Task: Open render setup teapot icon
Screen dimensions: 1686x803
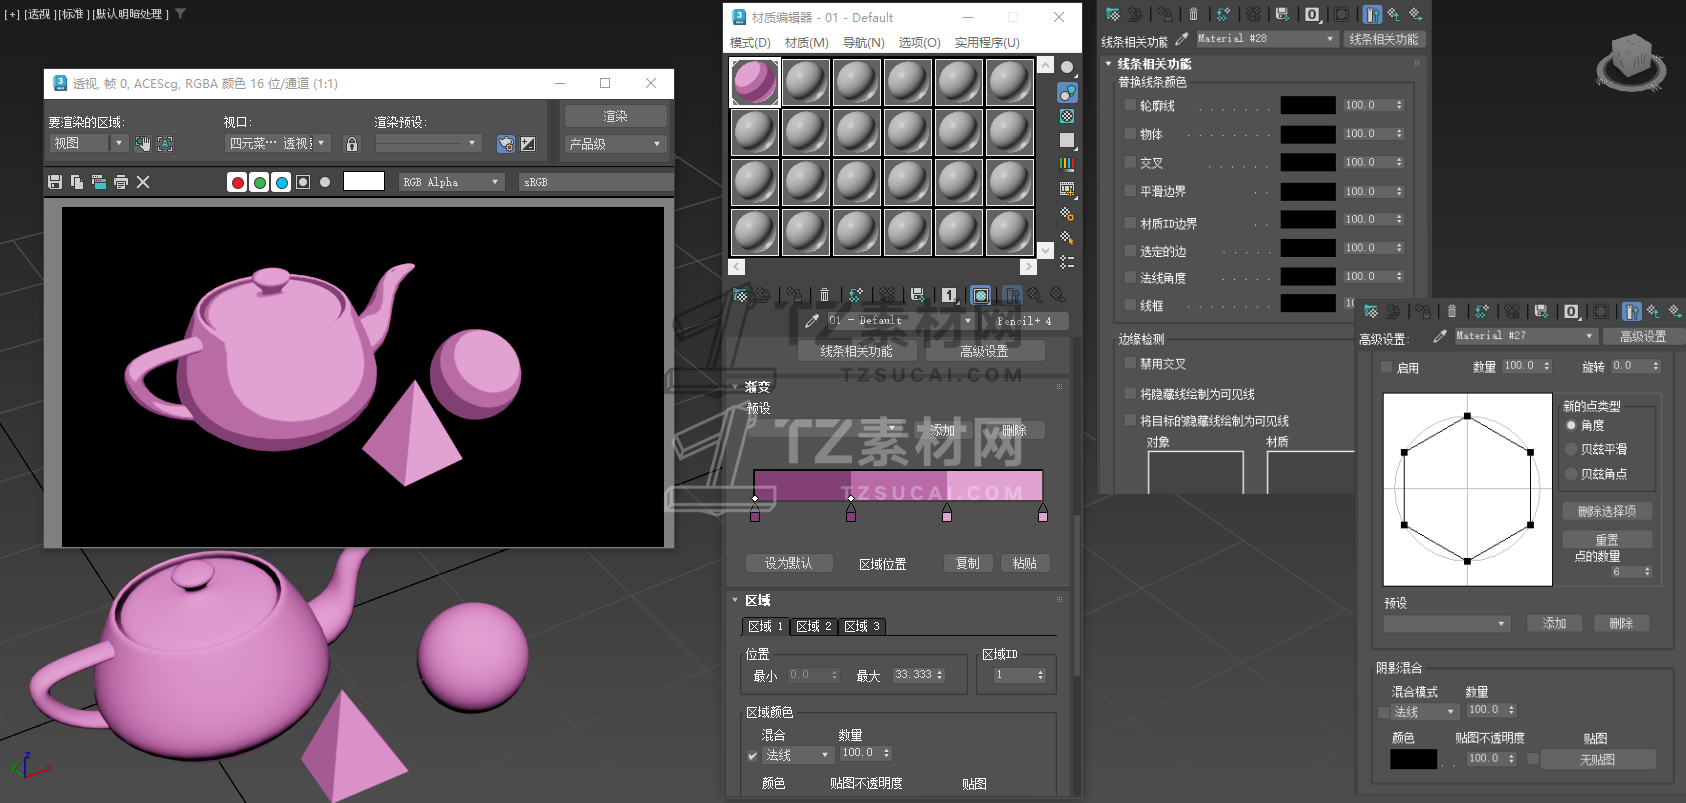Action: pyautogui.click(x=505, y=144)
